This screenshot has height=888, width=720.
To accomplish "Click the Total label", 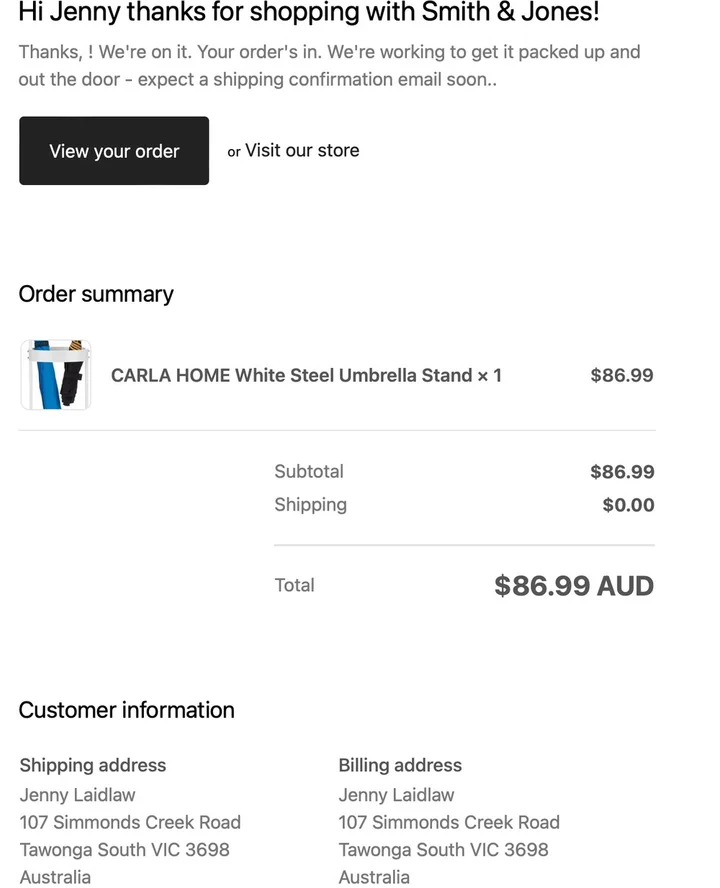I will point(294,585).
